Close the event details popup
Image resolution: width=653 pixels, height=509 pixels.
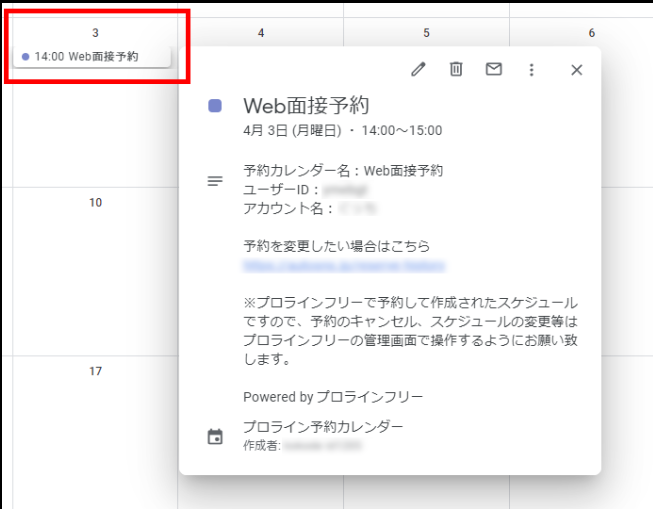click(x=576, y=70)
